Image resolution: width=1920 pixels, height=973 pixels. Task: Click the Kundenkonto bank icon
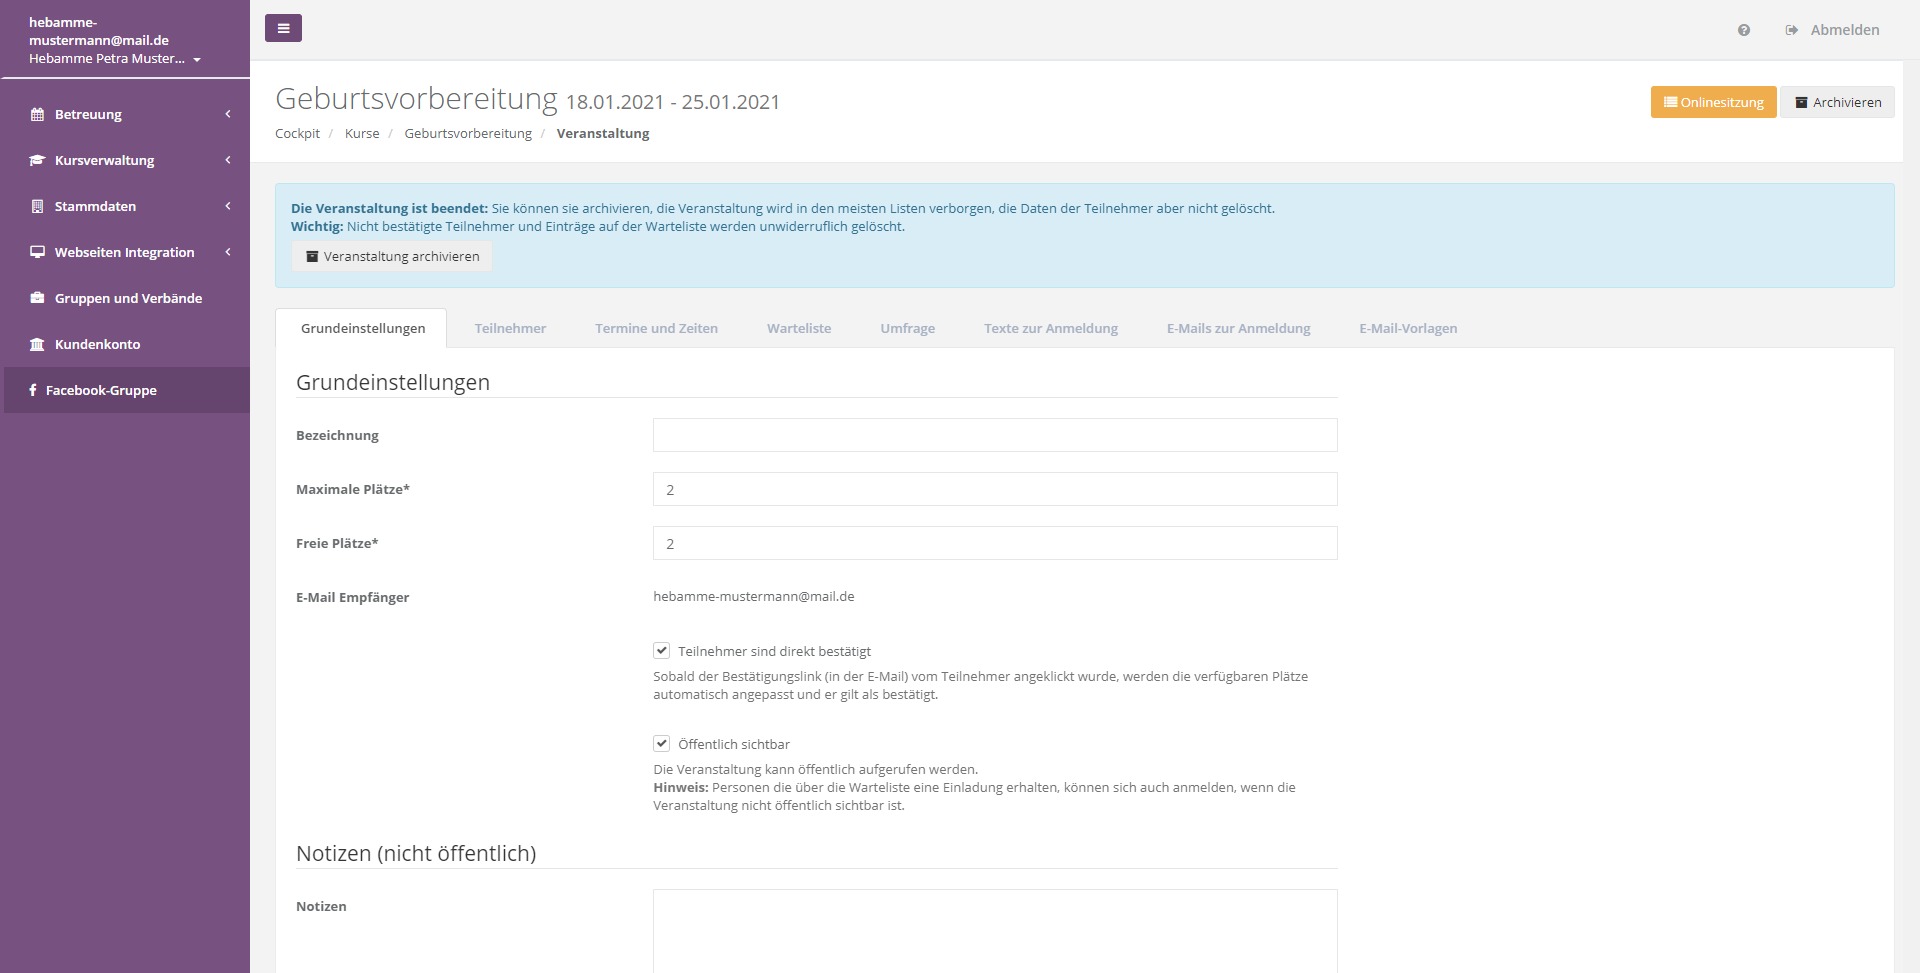[x=37, y=344]
